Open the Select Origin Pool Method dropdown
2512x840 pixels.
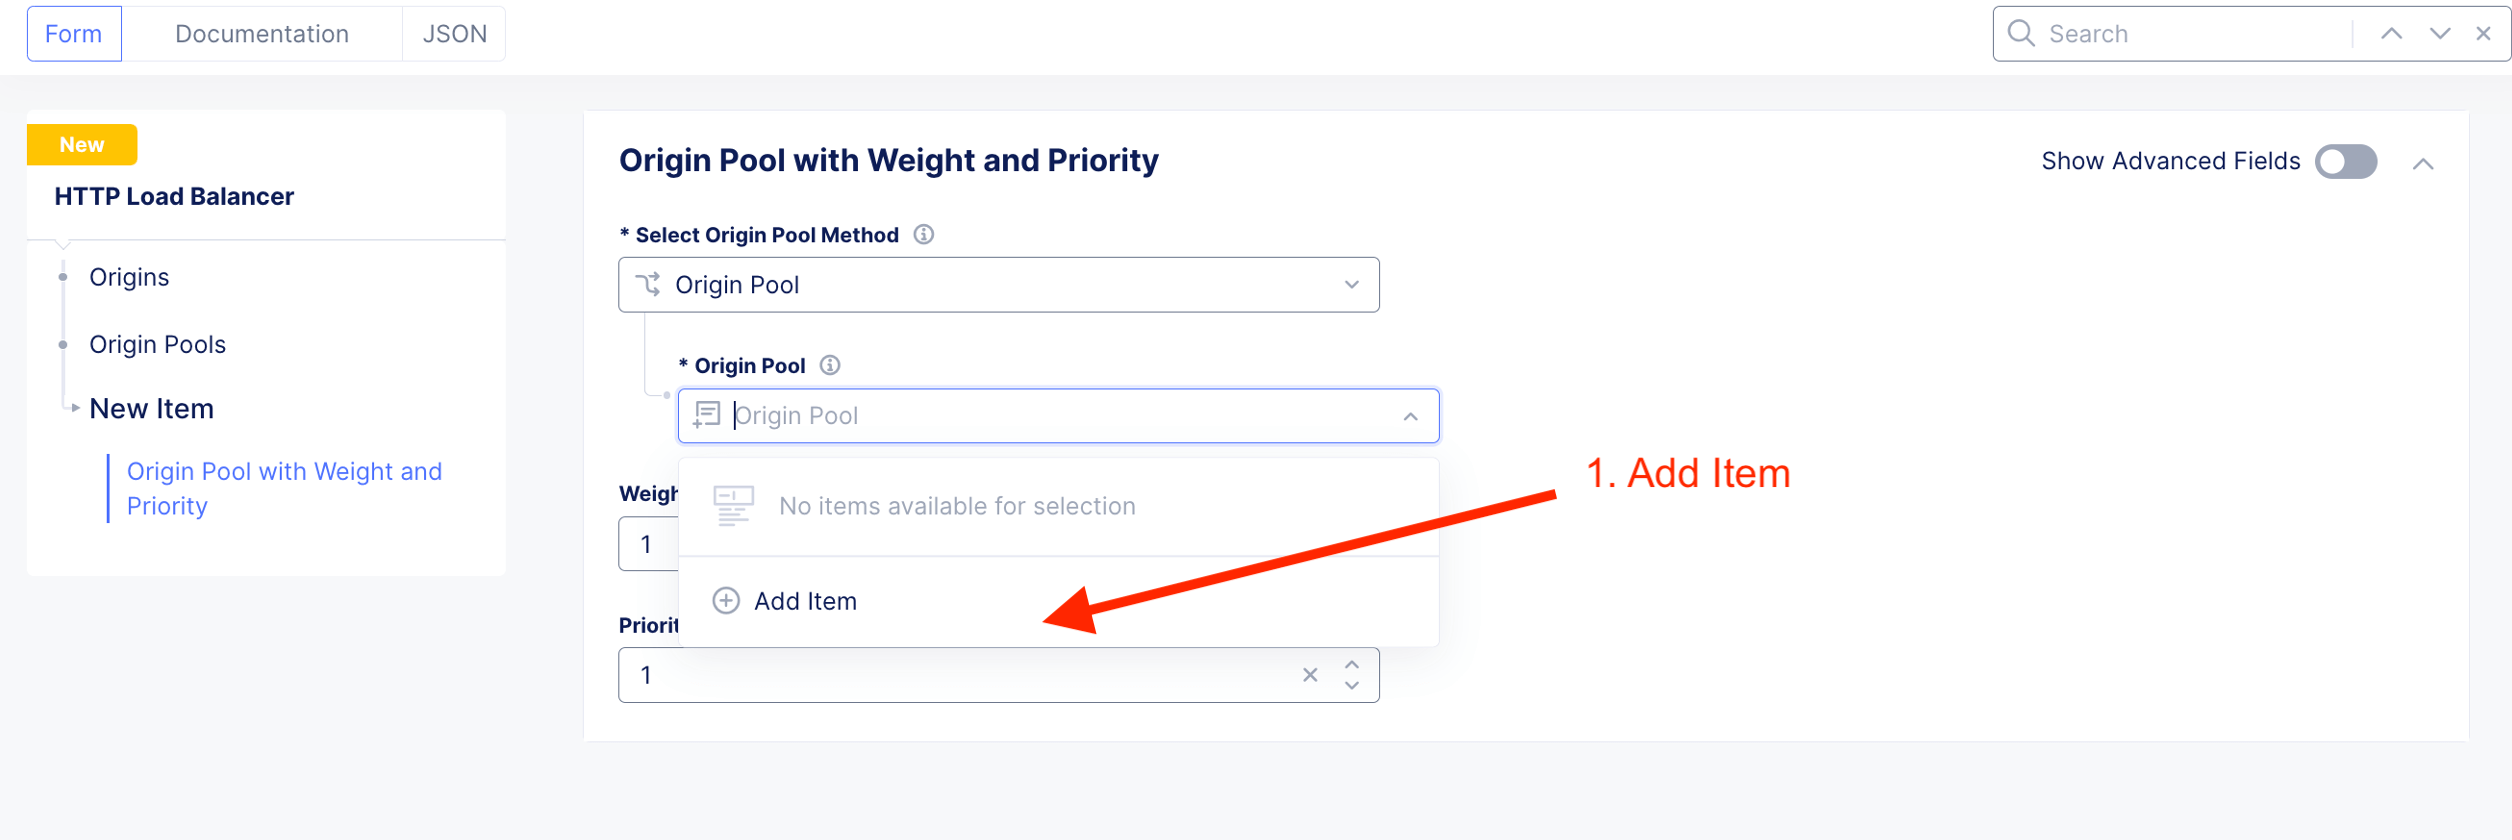click(x=998, y=285)
